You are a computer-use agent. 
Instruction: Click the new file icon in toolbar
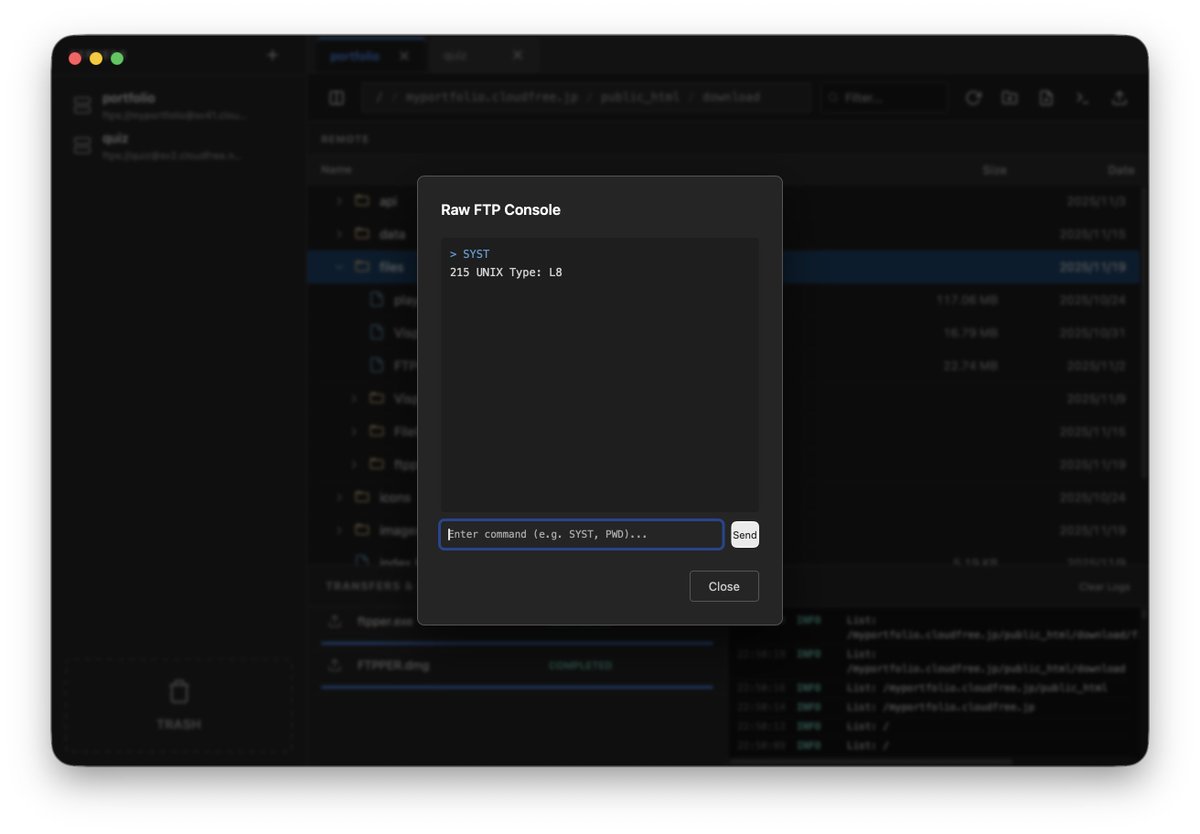(1046, 97)
